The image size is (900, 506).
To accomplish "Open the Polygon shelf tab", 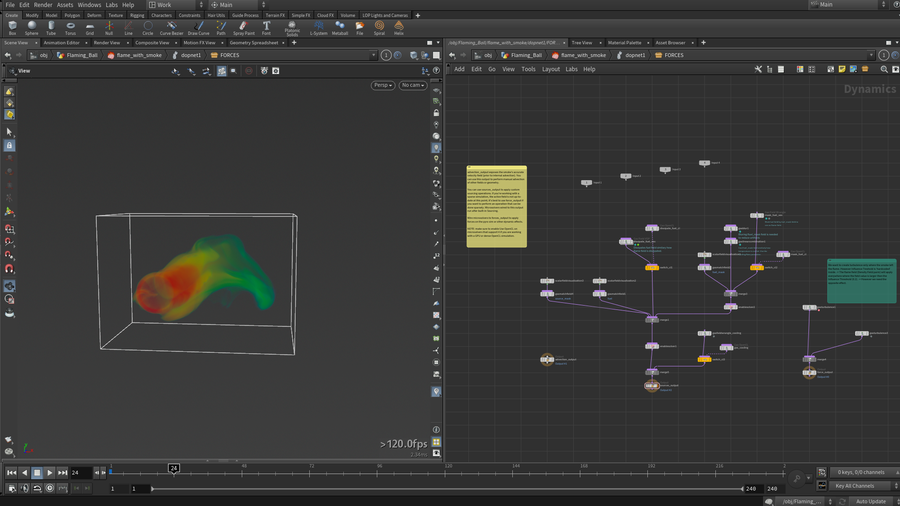I will [72, 15].
